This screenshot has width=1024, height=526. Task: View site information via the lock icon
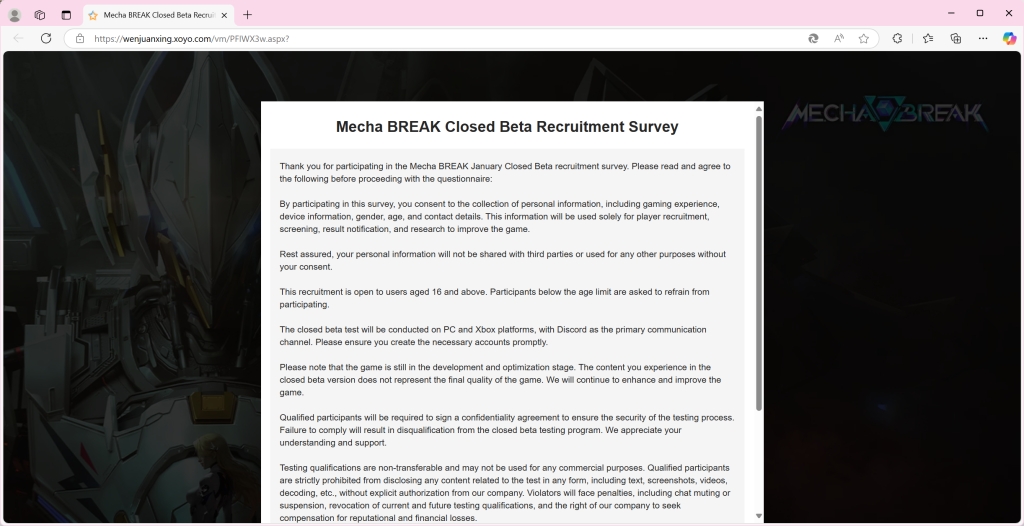tap(80, 39)
